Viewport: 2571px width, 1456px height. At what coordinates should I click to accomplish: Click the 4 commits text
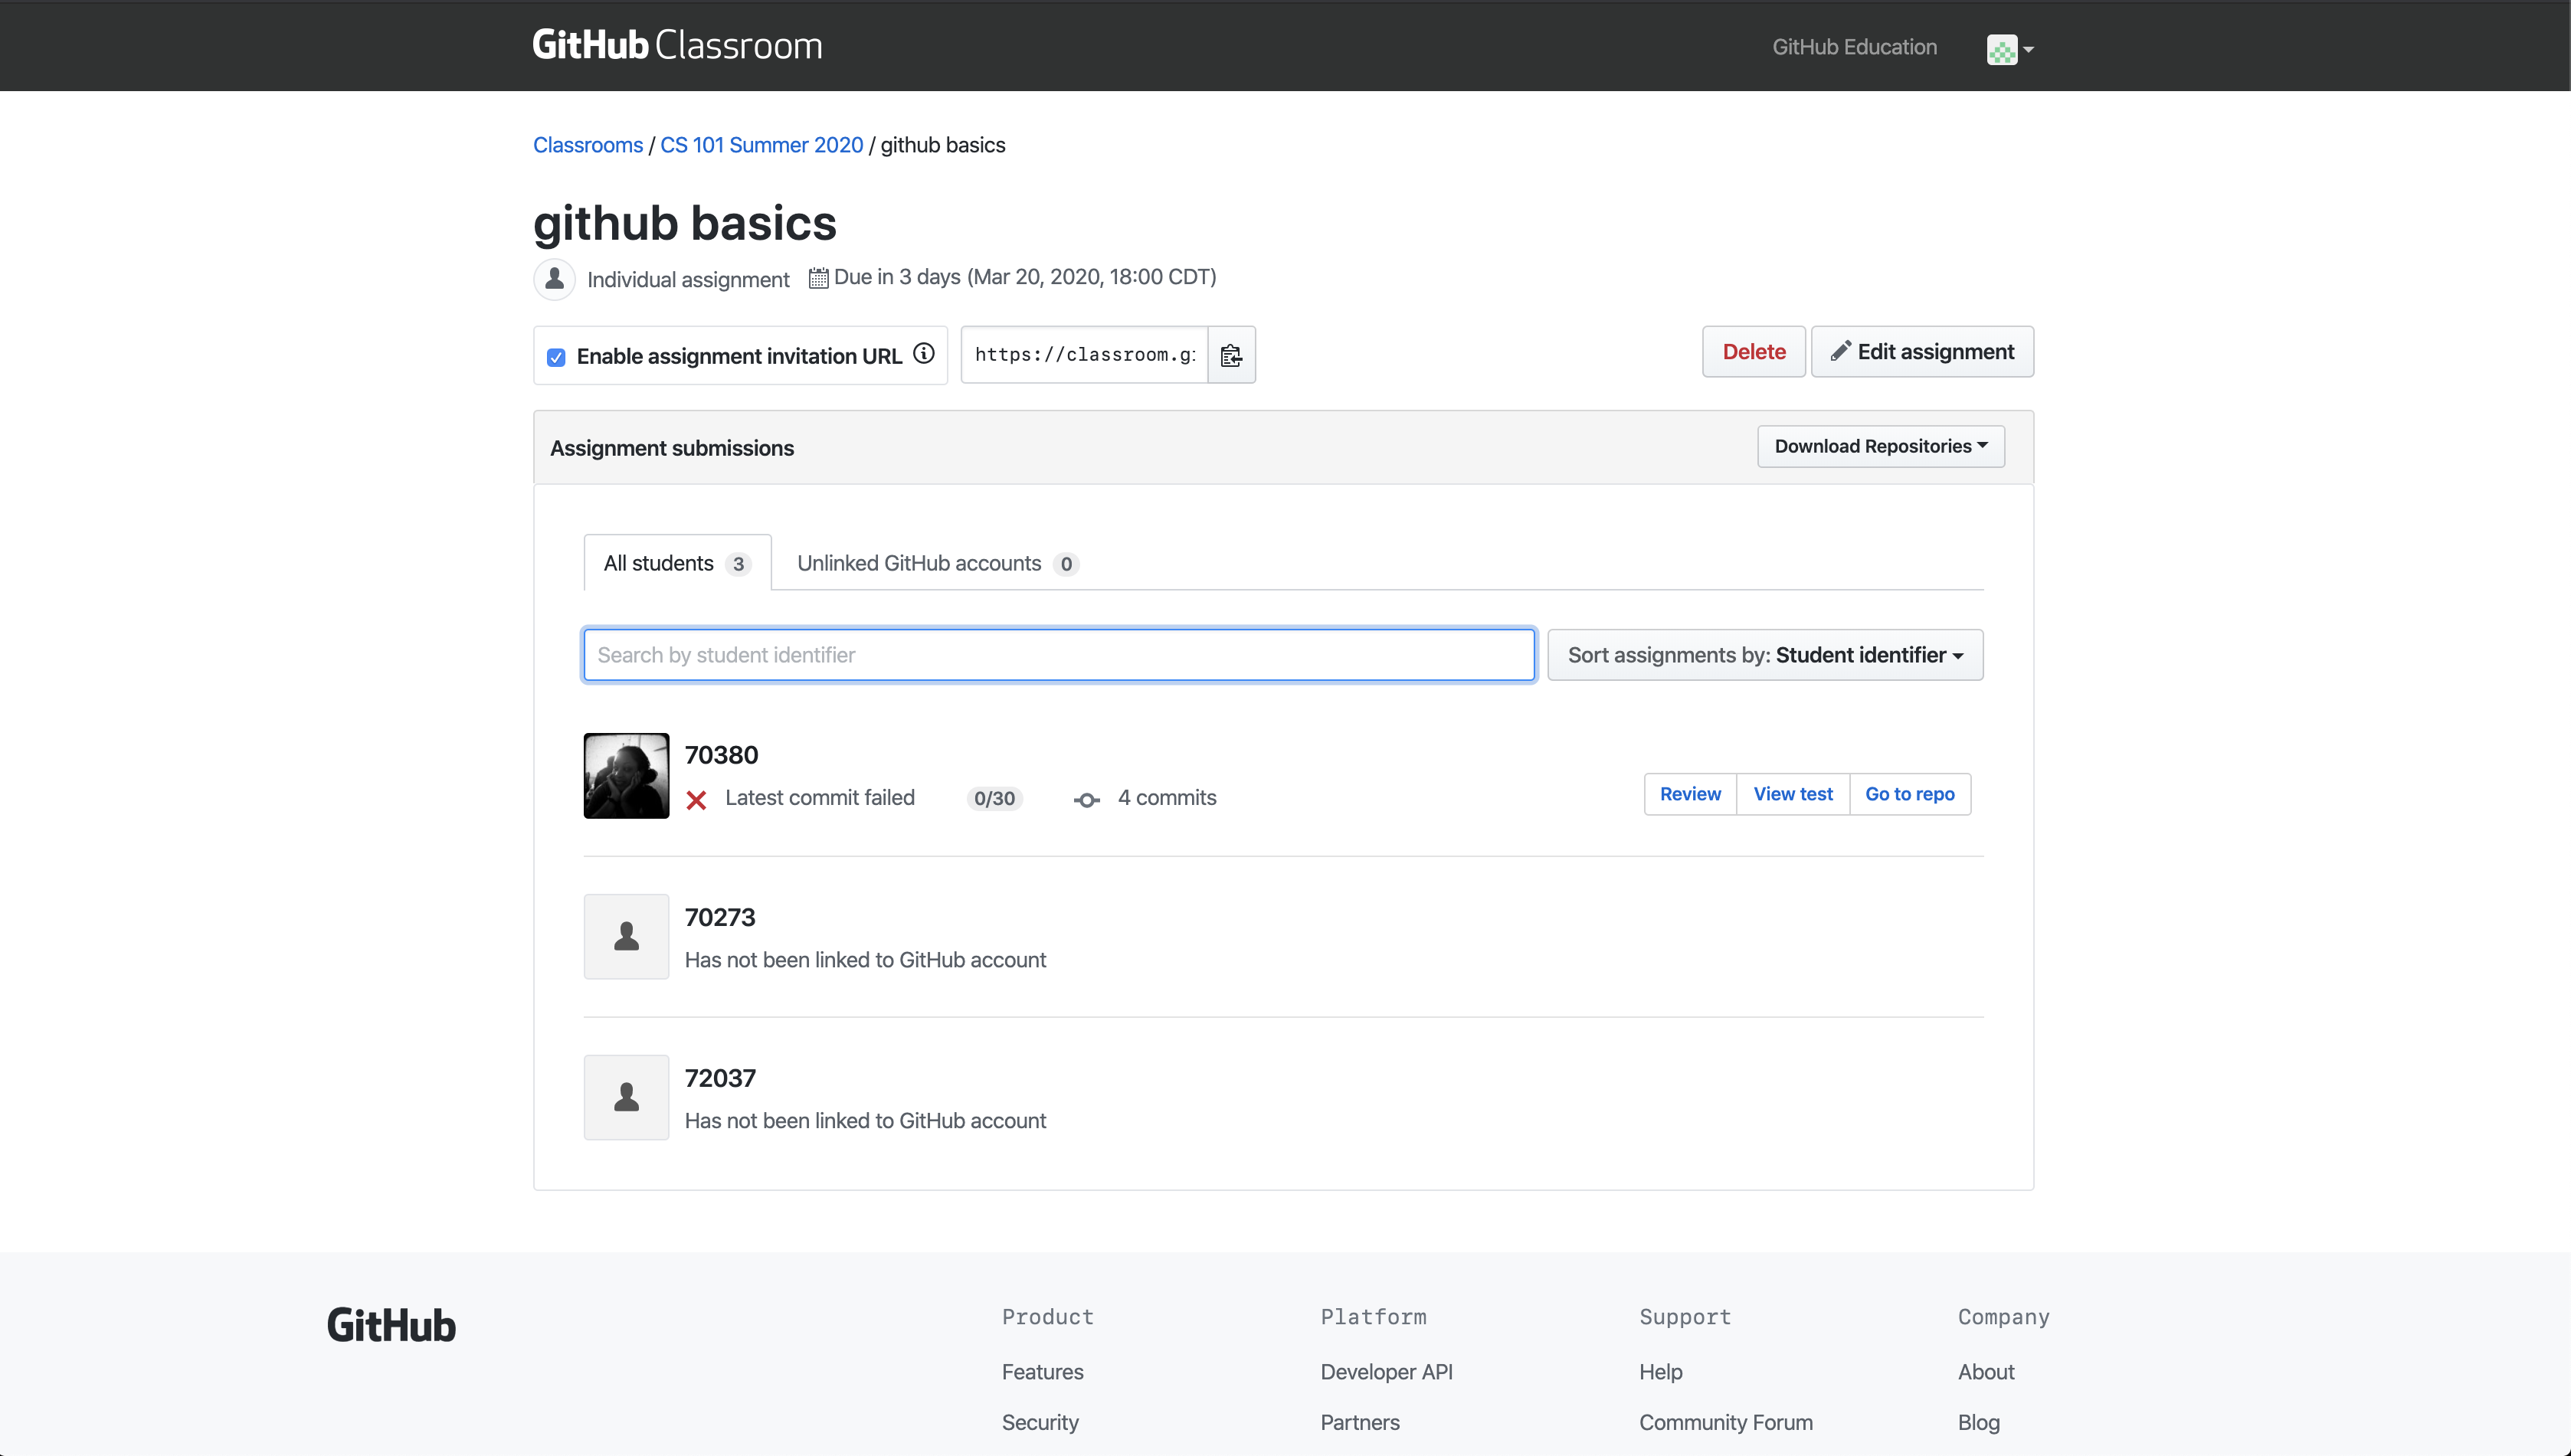coord(1167,798)
